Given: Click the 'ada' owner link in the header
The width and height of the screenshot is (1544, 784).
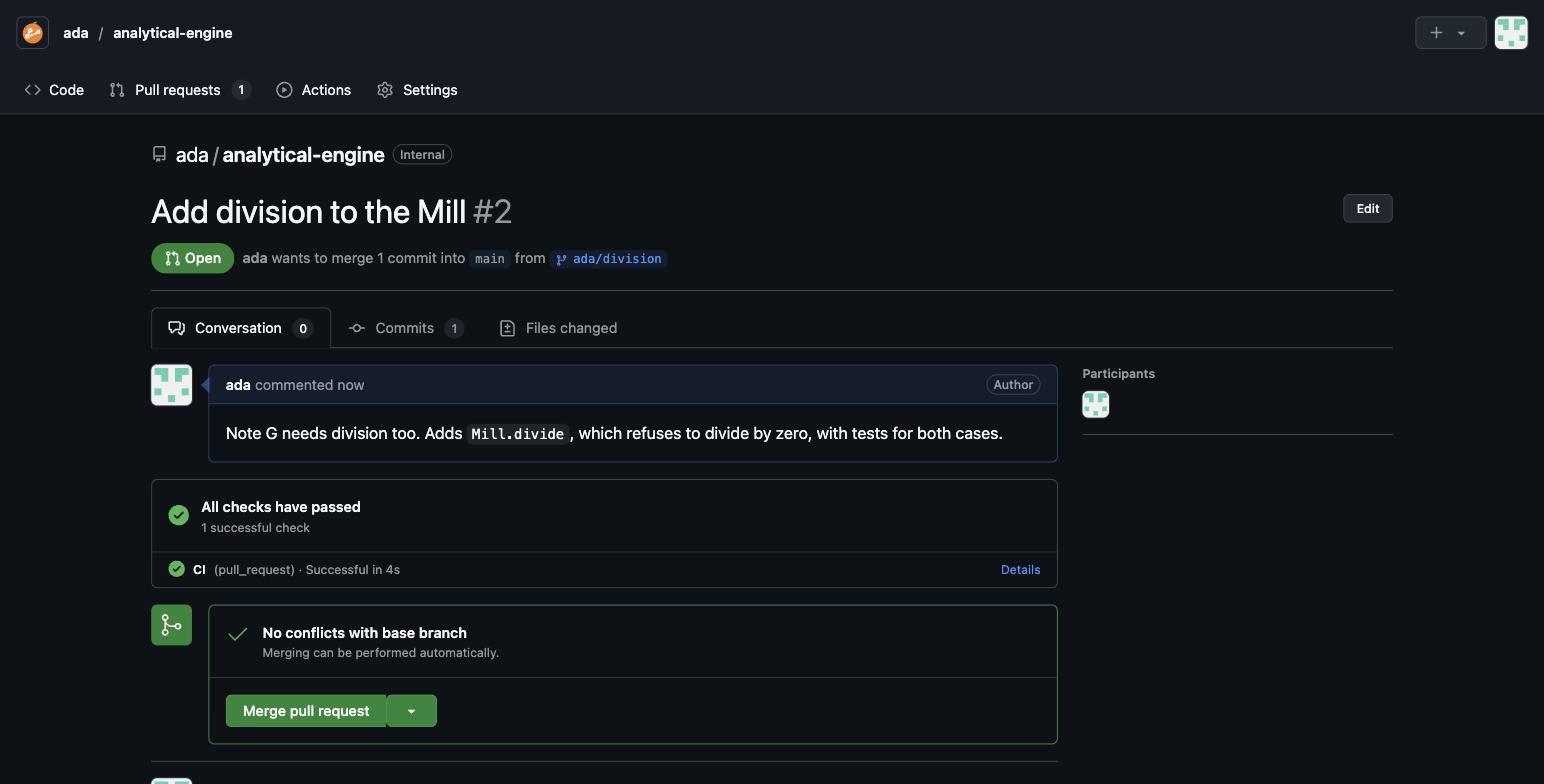Looking at the screenshot, I should [x=76, y=33].
